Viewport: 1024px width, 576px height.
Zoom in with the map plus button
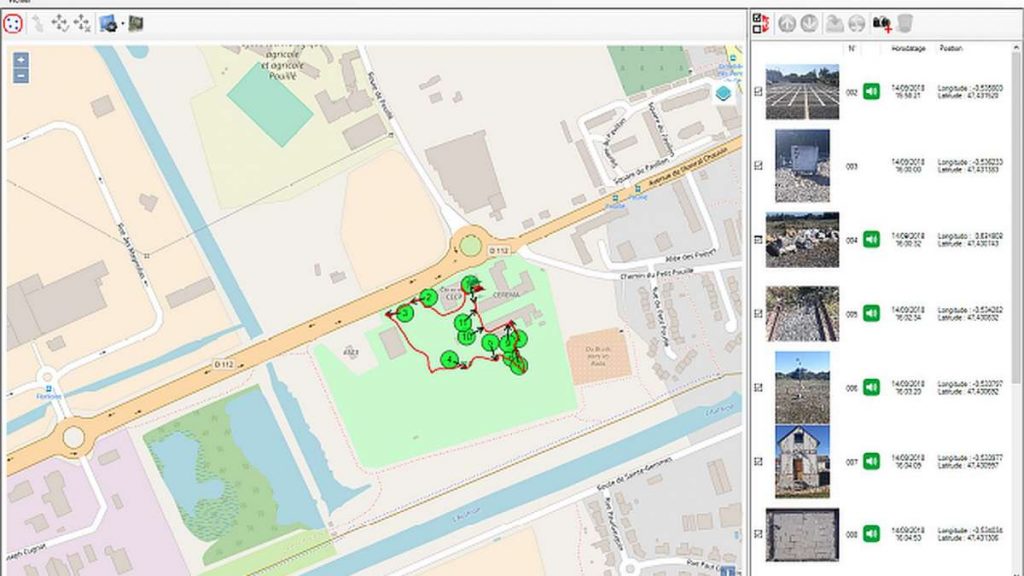(x=21, y=60)
